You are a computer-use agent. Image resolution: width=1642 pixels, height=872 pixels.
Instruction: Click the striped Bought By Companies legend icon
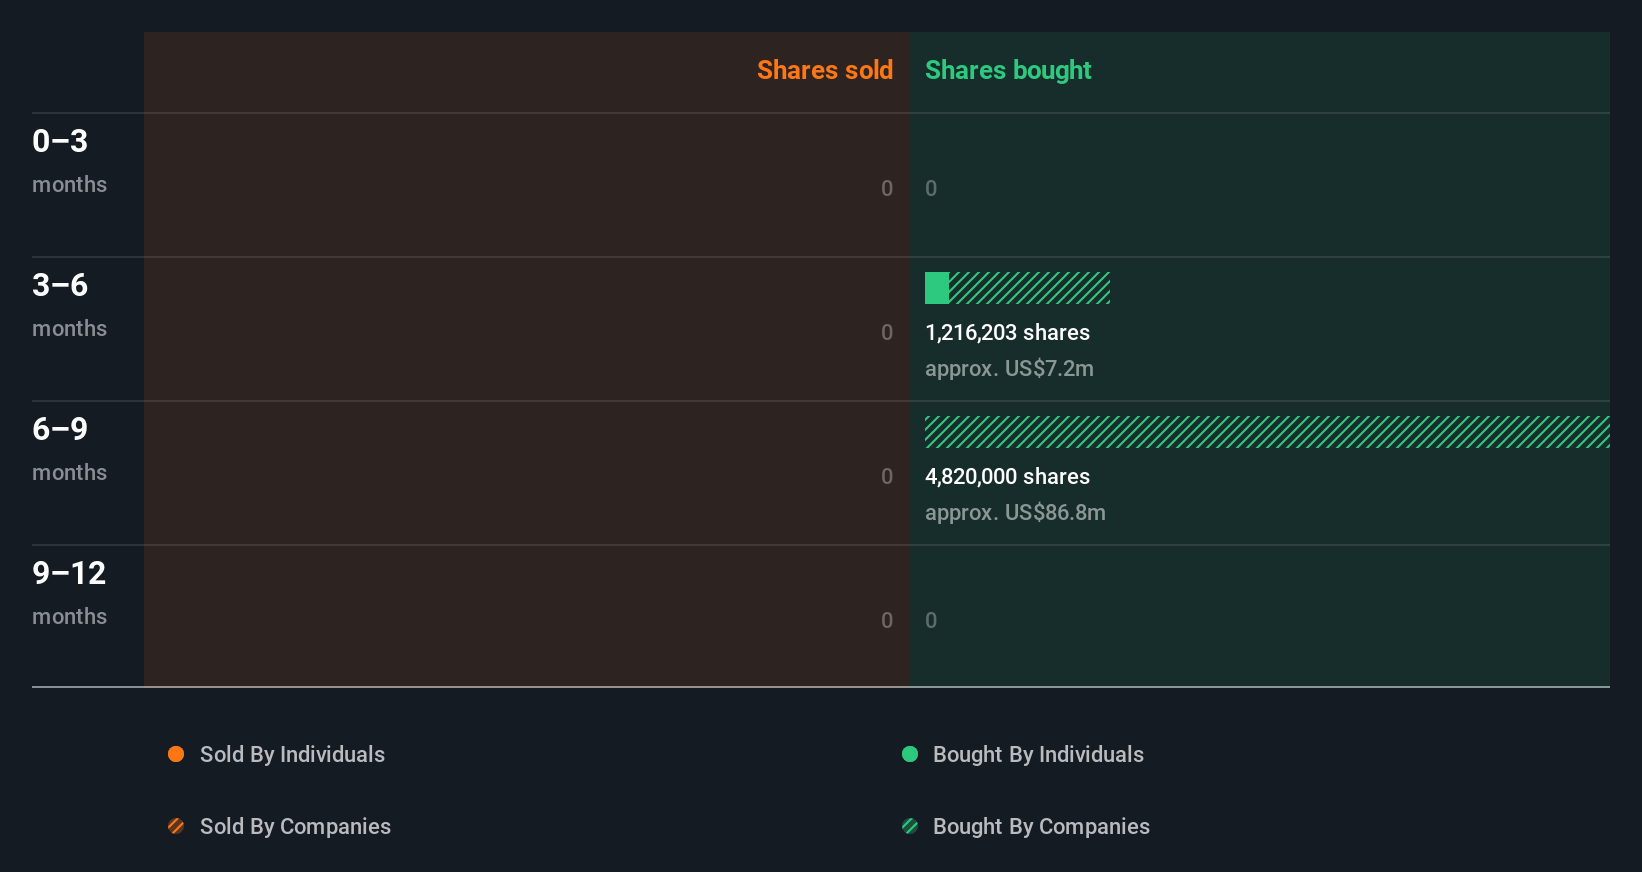[x=910, y=826]
